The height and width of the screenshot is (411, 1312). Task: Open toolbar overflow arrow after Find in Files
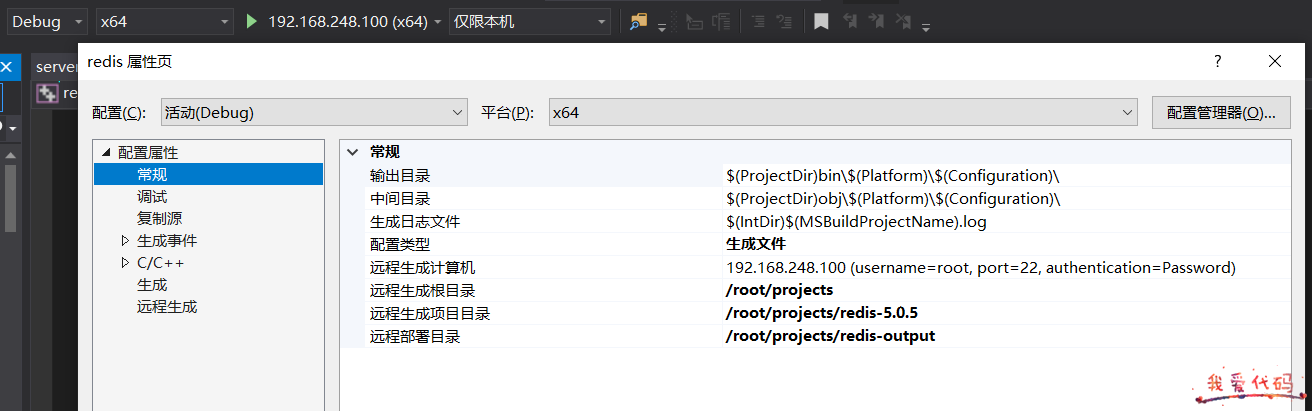[662, 27]
